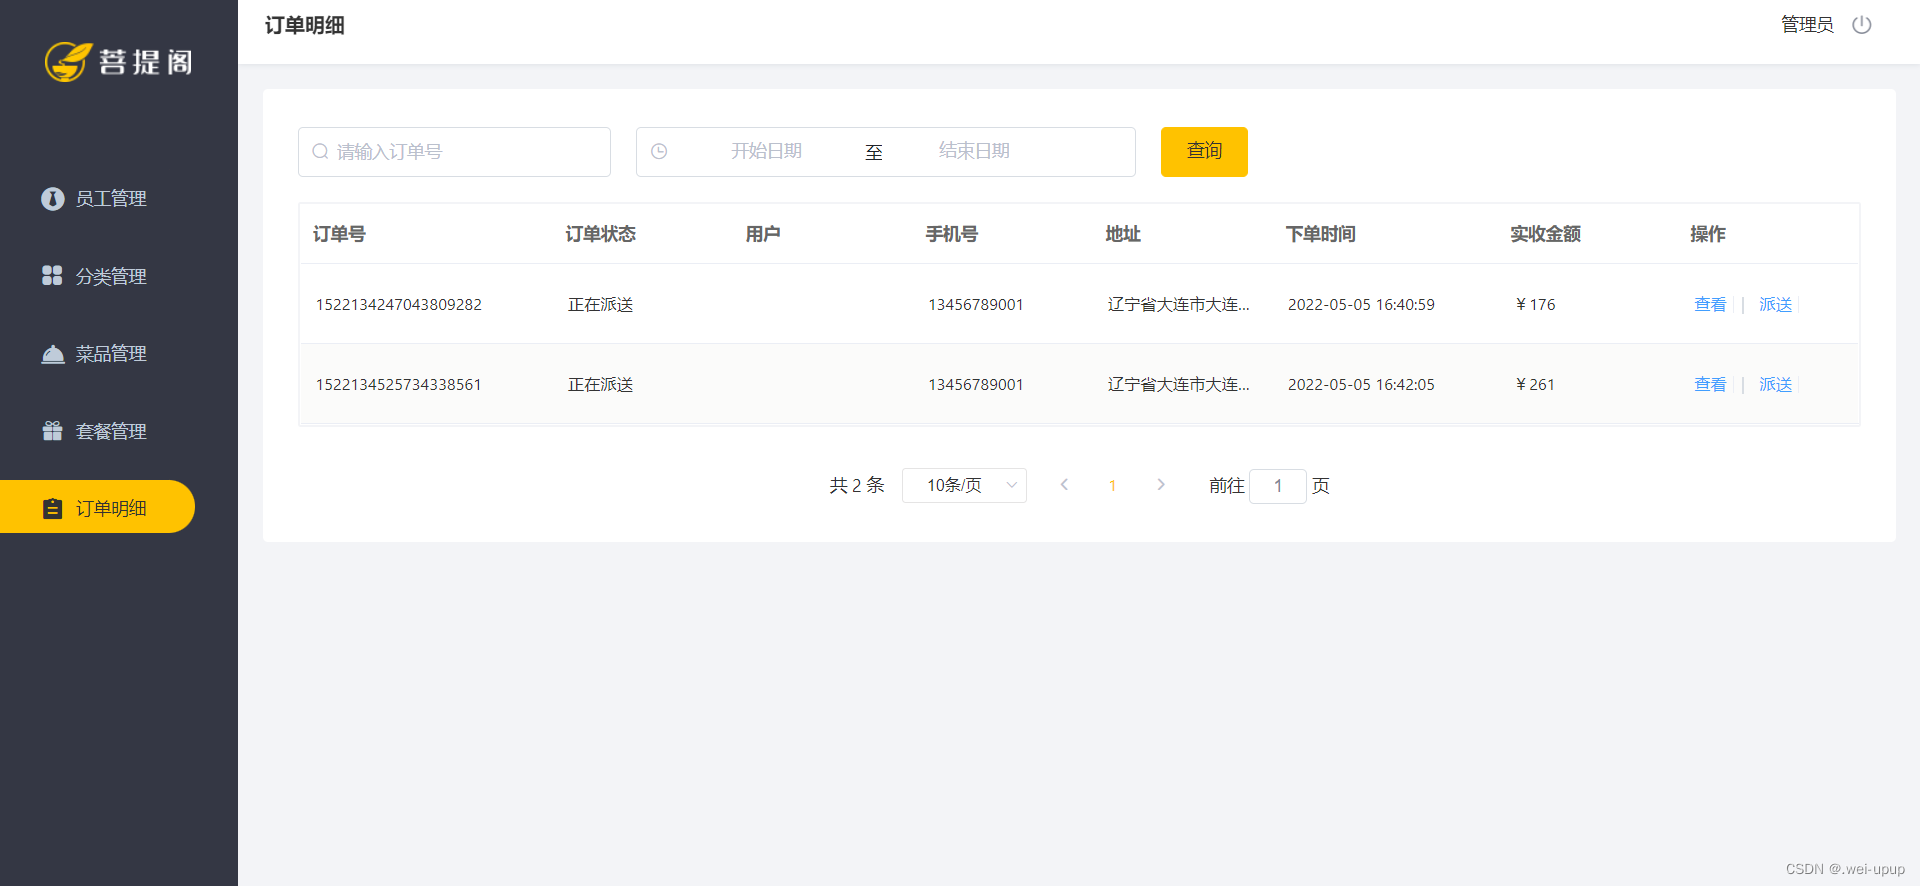The height and width of the screenshot is (886, 1920).
Task: View order 1522134525734338561 via 查看
Action: pyautogui.click(x=1710, y=384)
